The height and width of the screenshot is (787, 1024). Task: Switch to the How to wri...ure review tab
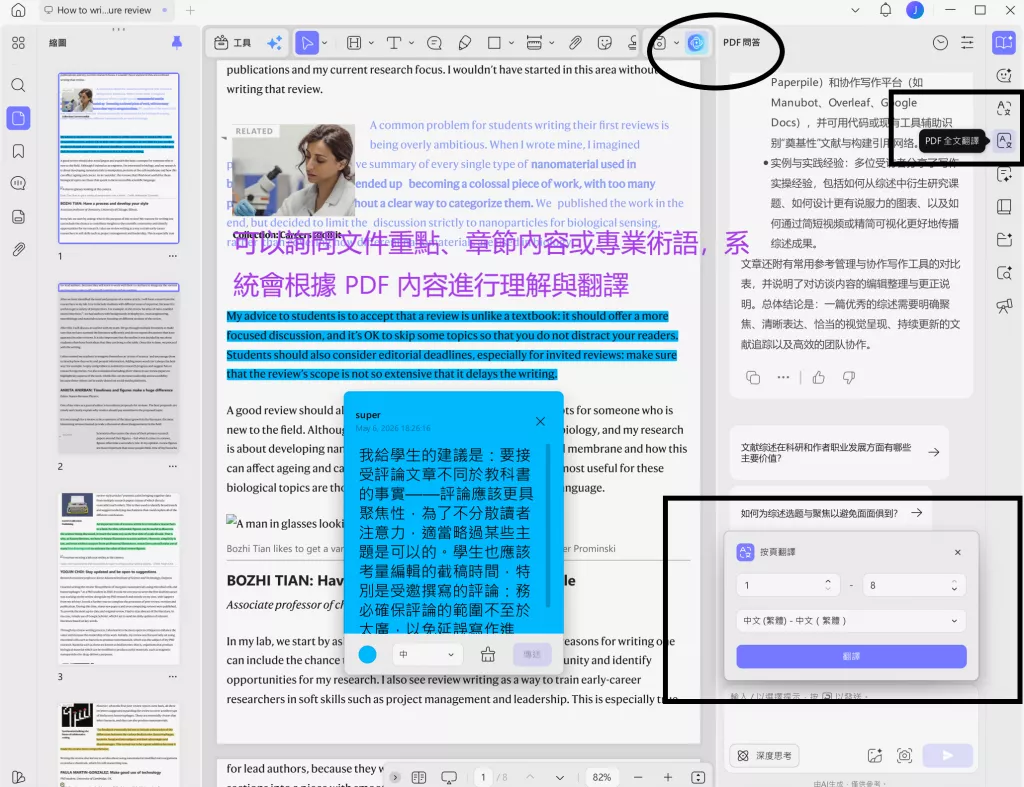pos(104,10)
